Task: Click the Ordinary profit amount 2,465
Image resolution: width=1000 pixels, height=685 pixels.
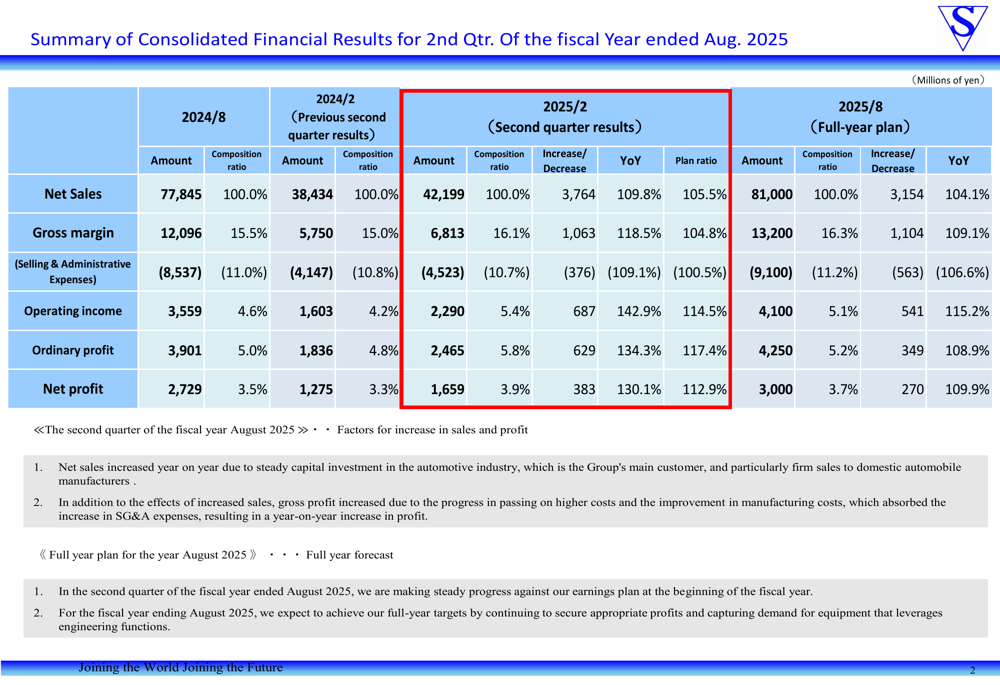Action: 447,350
